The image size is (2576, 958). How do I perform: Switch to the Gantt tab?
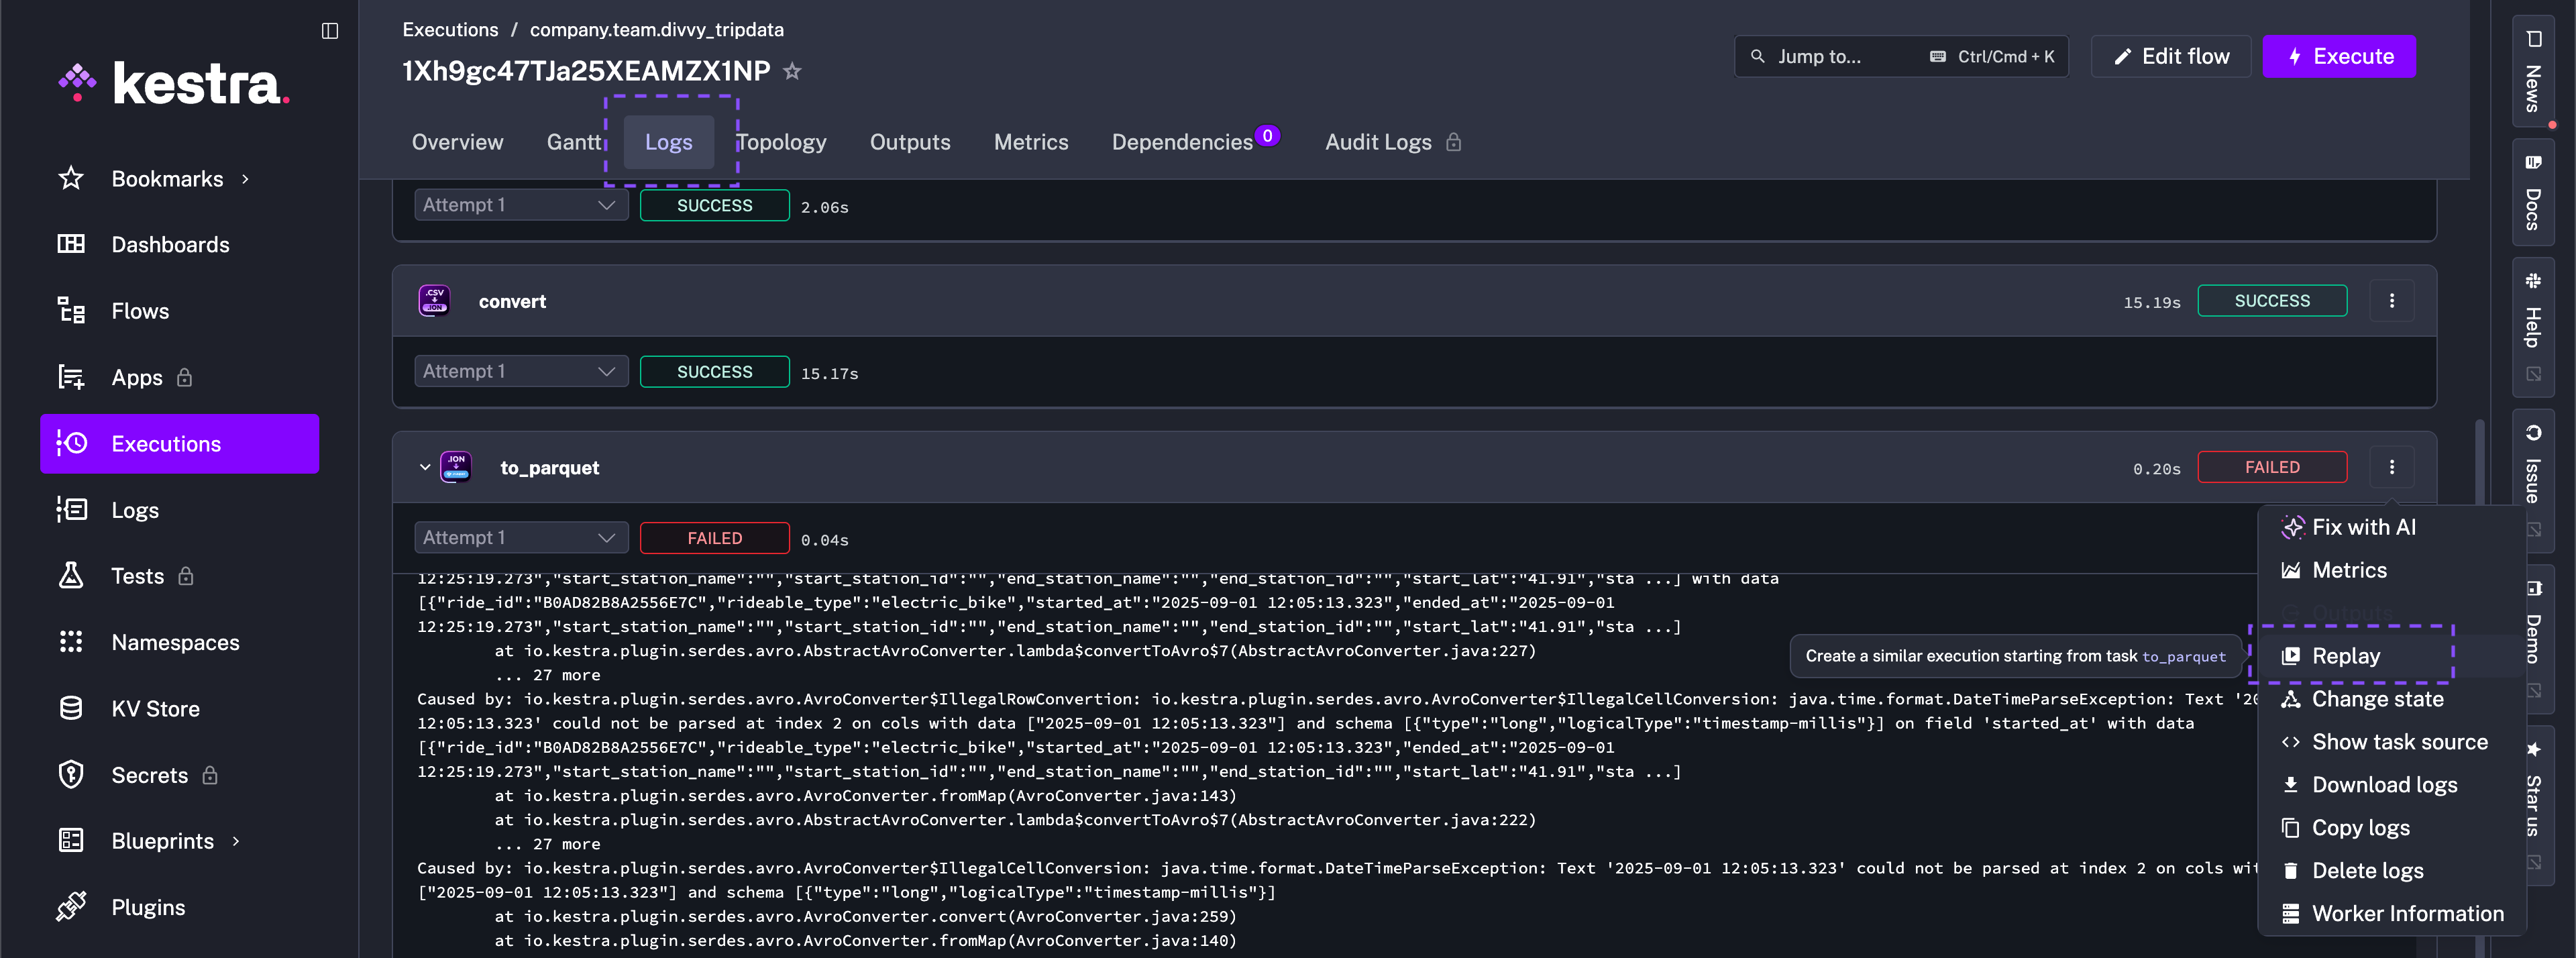coord(573,142)
